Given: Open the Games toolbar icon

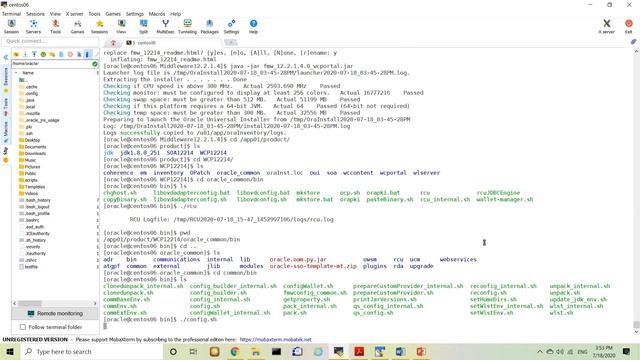Looking at the screenshot, I should (77, 27).
